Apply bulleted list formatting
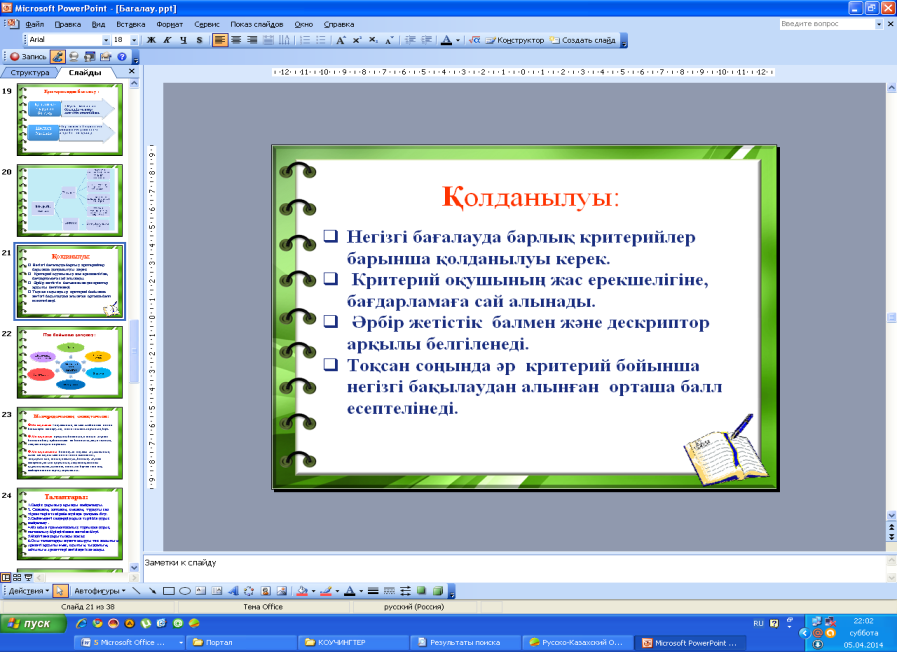The width and height of the screenshot is (897, 652). (321, 40)
